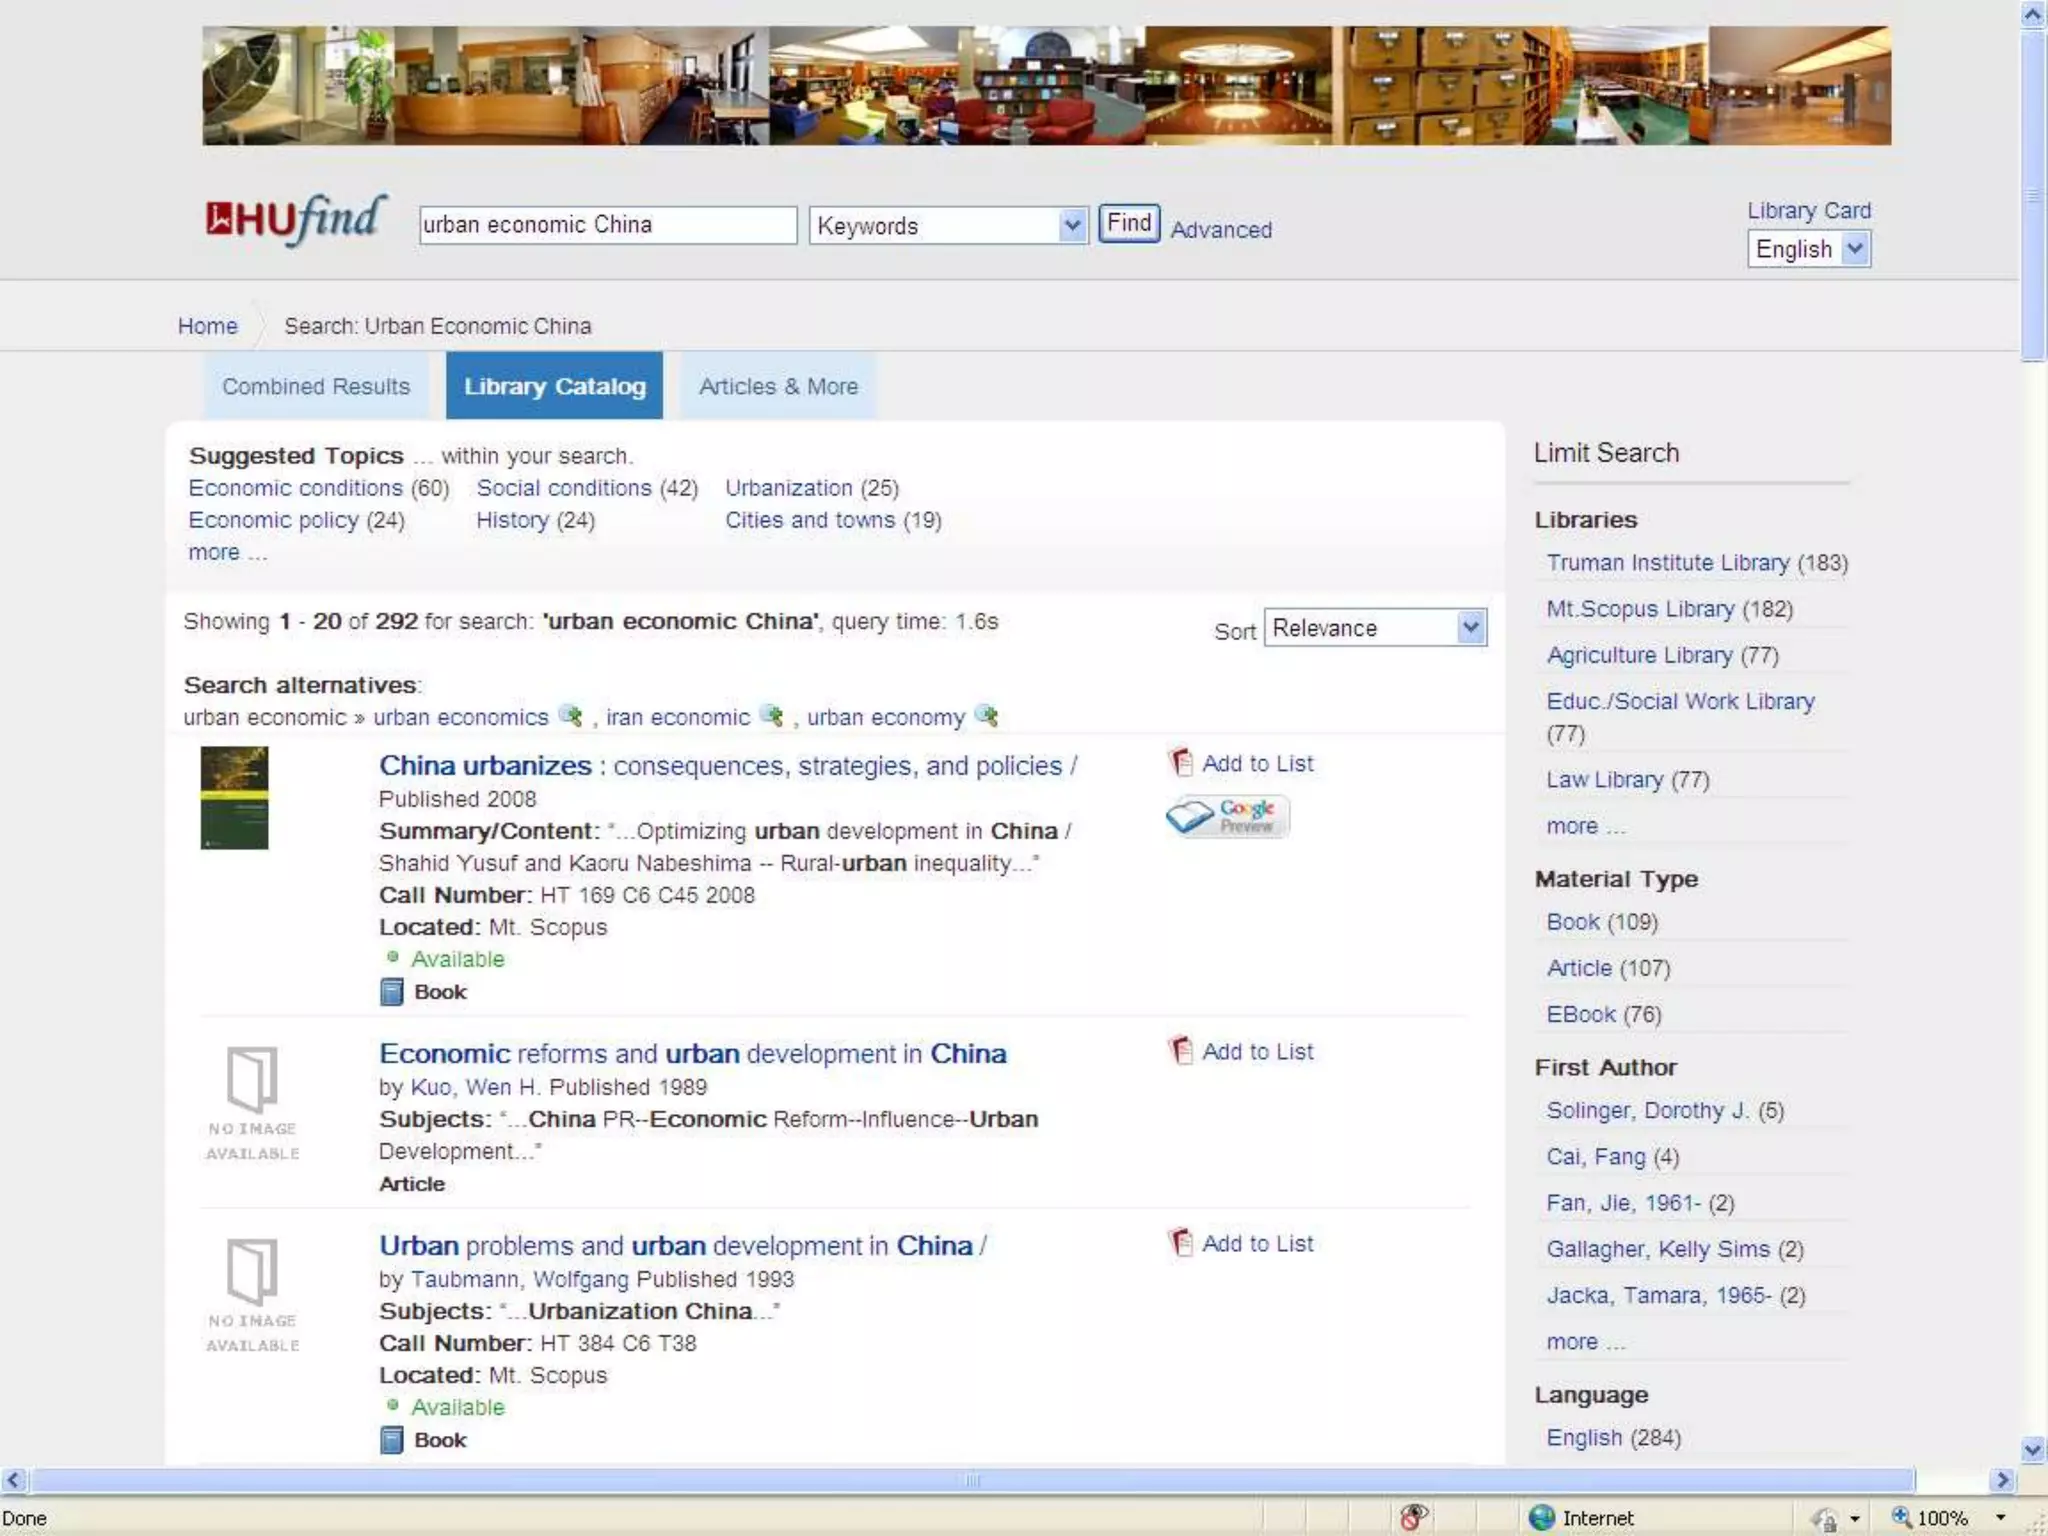Open the Sort by Relevance dropdown
The width and height of the screenshot is (2048, 1536).
[x=1375, y=628]
